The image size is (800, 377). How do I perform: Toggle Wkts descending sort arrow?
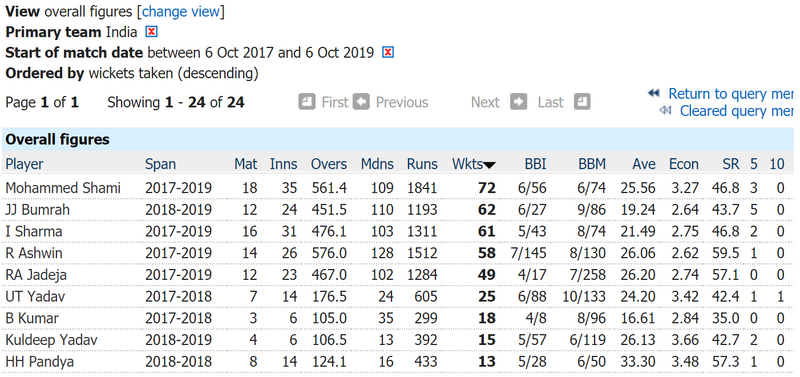click(489, 165)
